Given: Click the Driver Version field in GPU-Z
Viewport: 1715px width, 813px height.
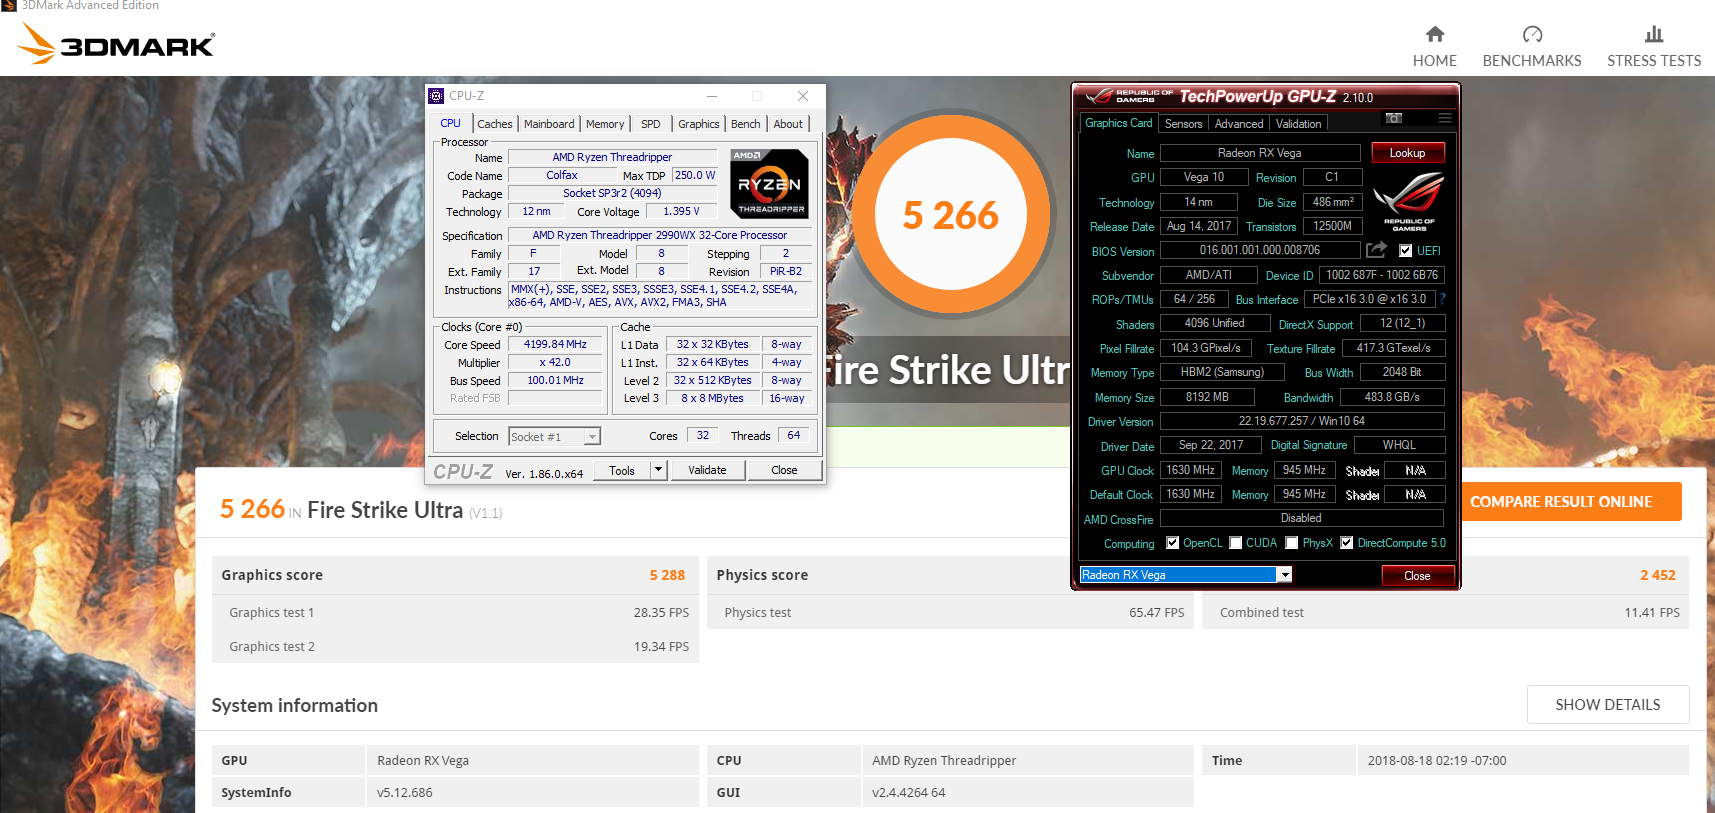Looking at the screenshot, I should (x=1302, y=421).
